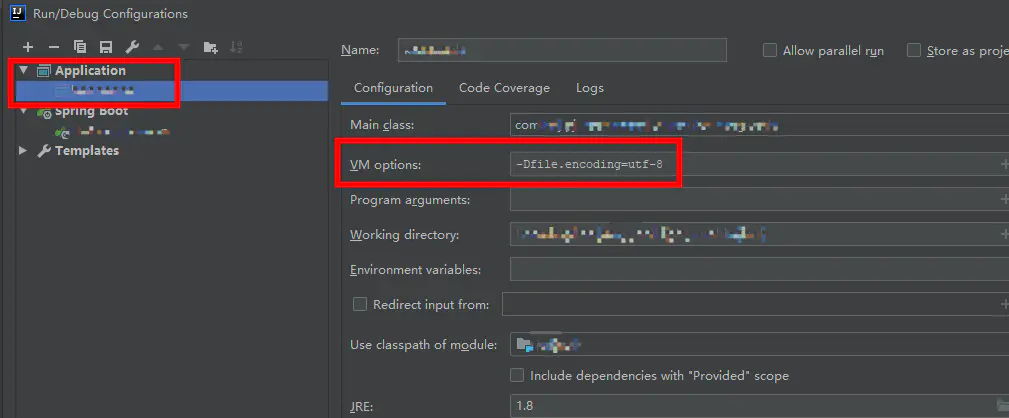The width and height of the screenshot is (1009, 418).
Task: Open the Use classpath of module dropdown
Action: pyautogui.click(x=759, y=345)
